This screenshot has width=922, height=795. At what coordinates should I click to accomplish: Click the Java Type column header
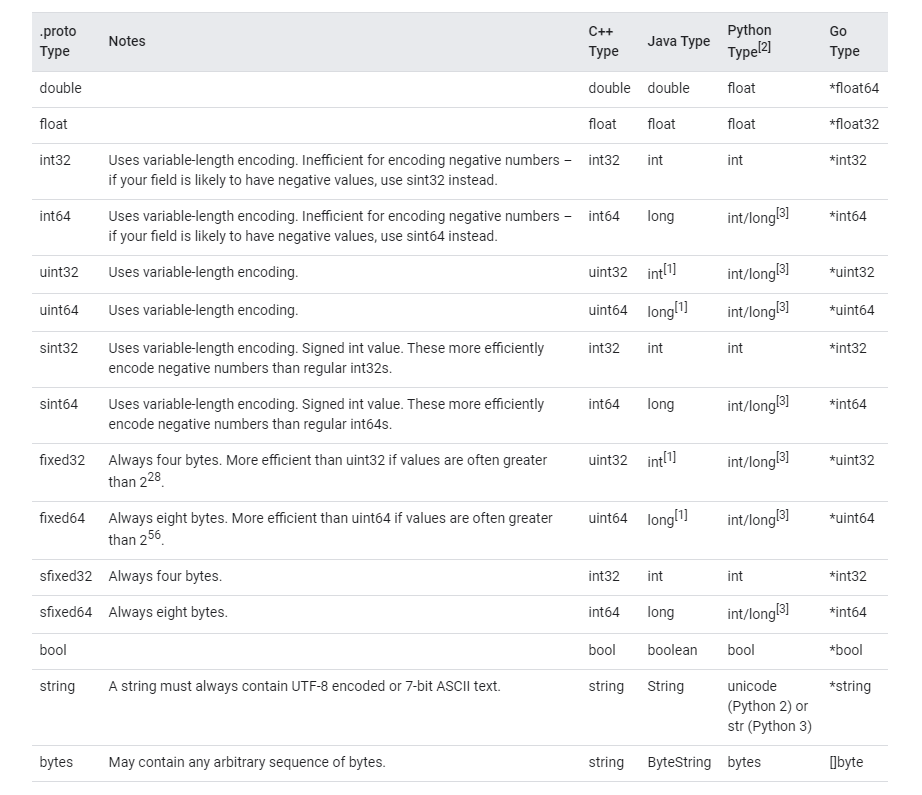click(678, 41)
